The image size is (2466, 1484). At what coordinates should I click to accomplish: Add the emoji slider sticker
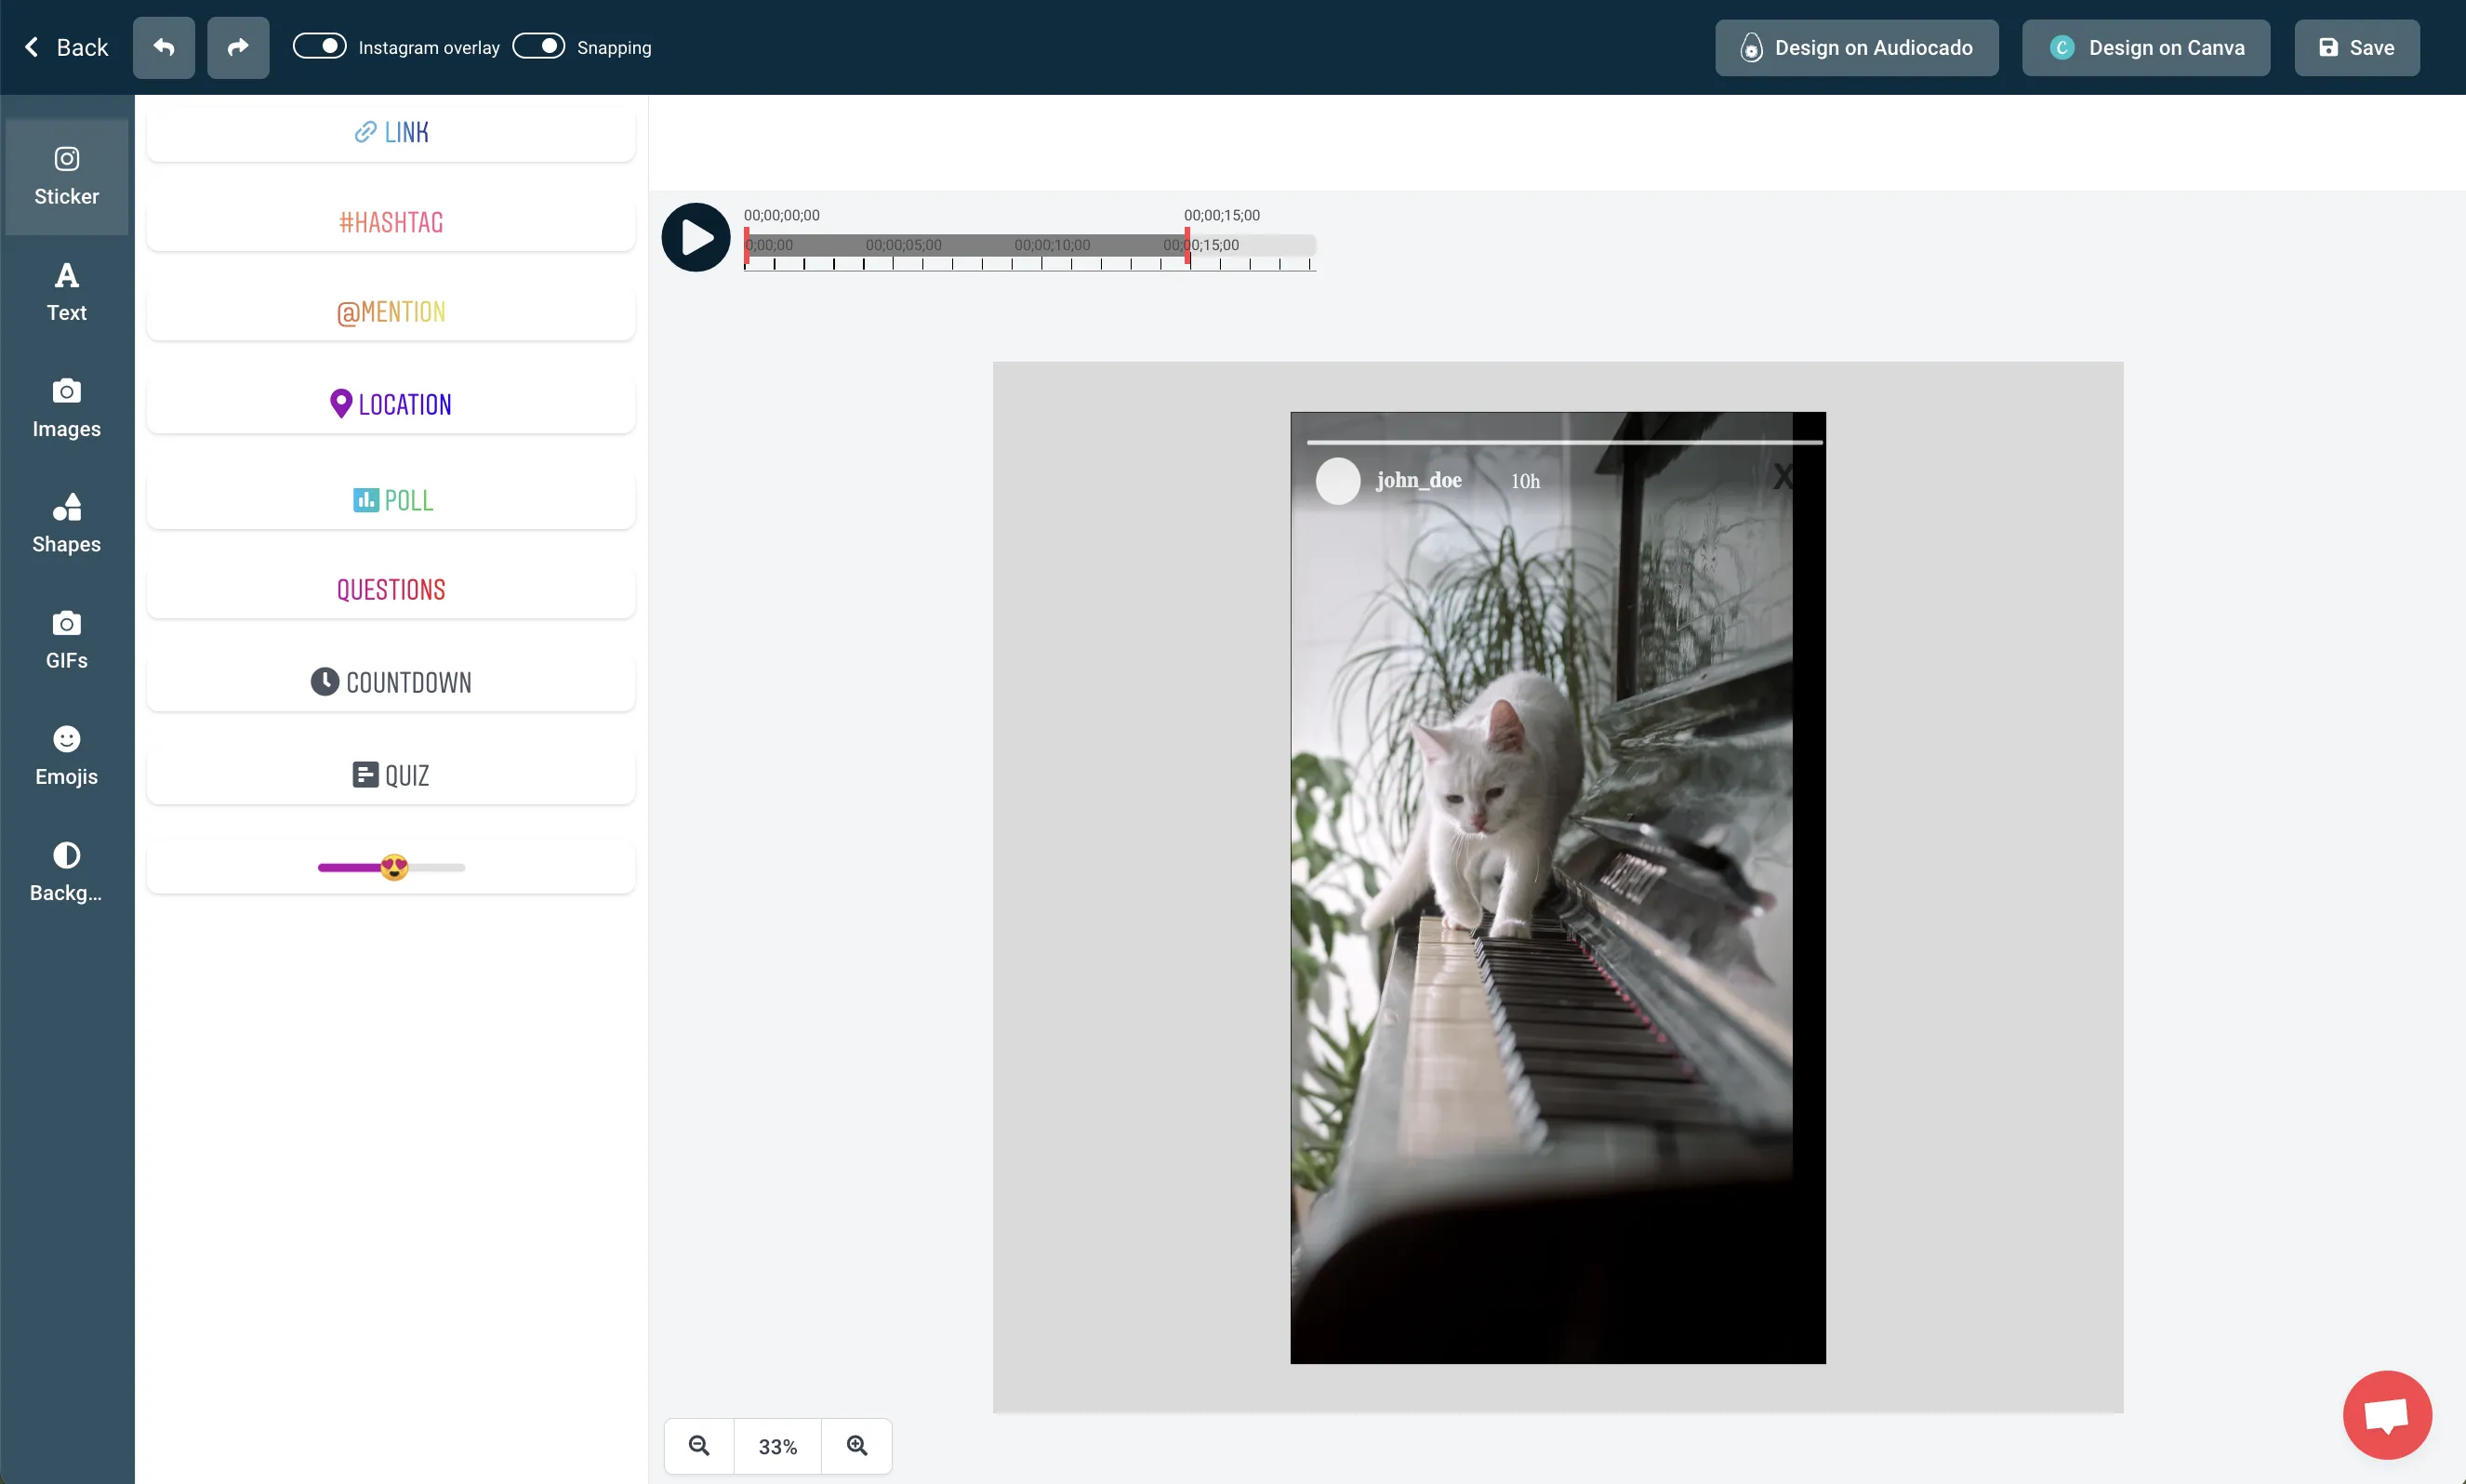point(391,867)
